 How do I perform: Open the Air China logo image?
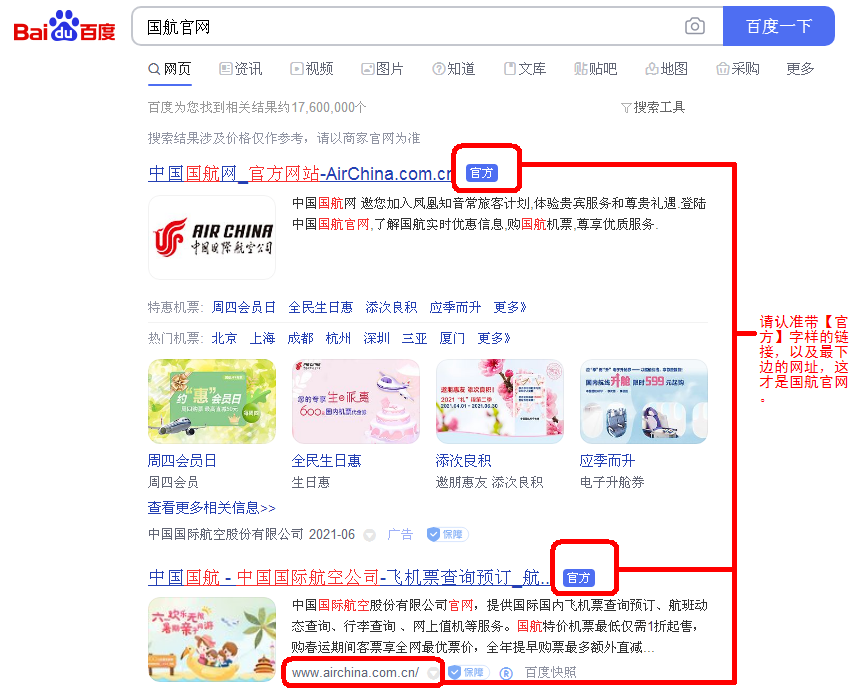(x=212, y=238)
